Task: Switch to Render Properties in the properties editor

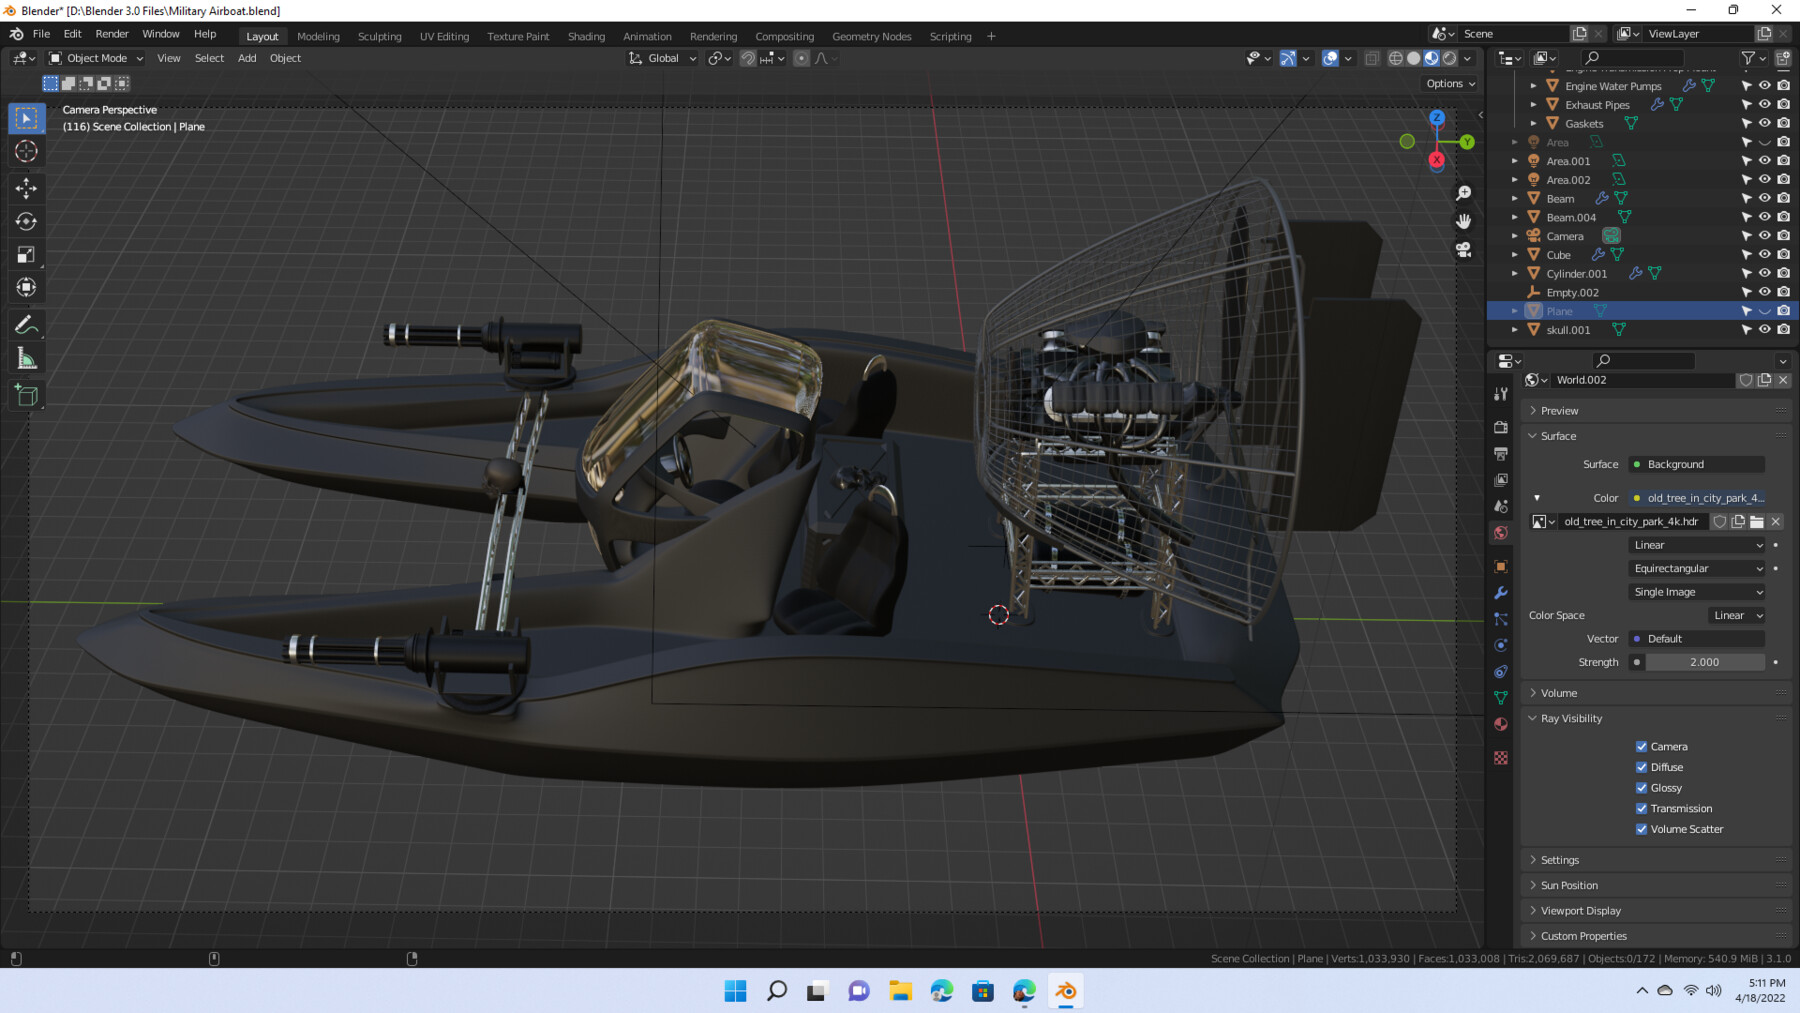Action: 1500,427
